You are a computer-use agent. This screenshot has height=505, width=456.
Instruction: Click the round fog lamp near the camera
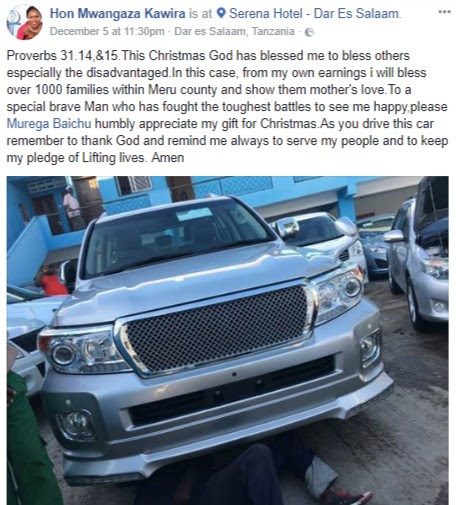(x=77, y=423)
